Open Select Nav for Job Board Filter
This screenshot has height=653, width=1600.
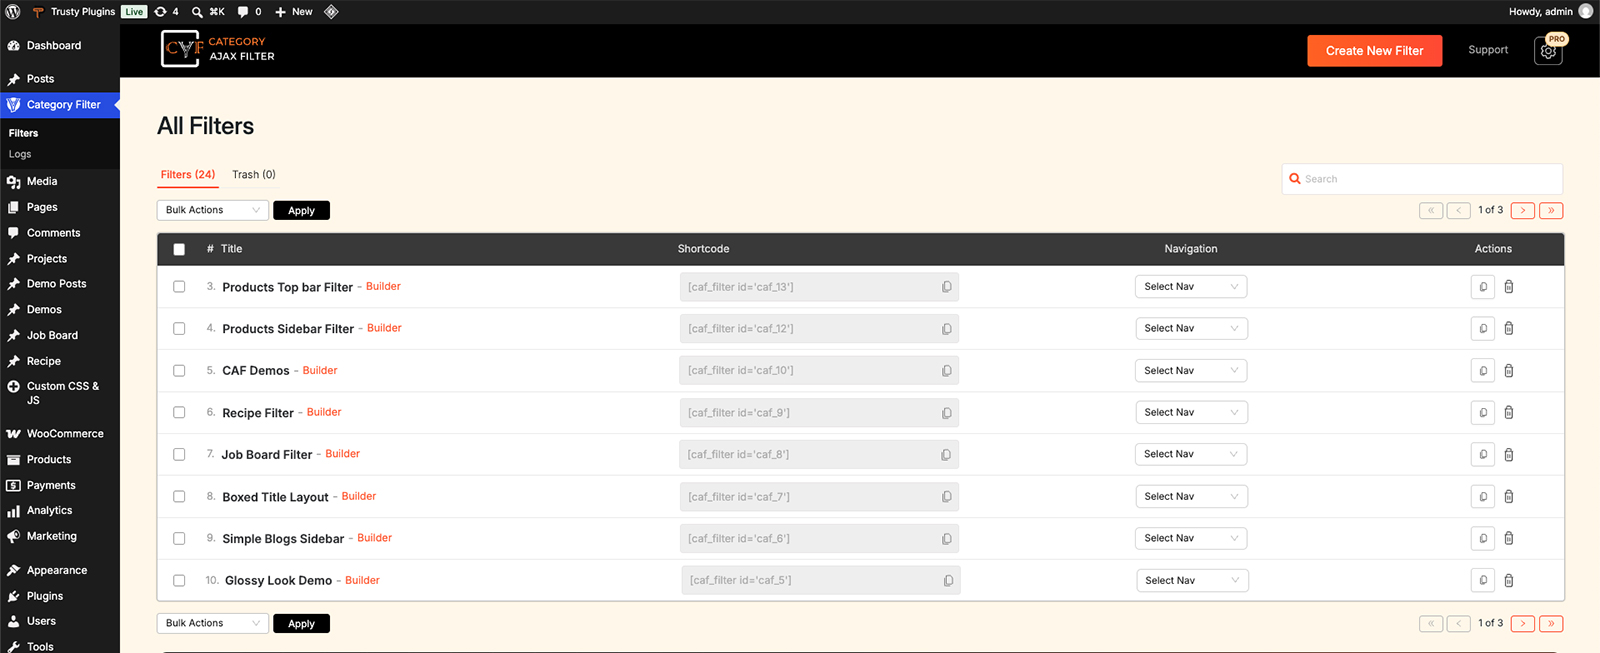tap(1191, 455)
